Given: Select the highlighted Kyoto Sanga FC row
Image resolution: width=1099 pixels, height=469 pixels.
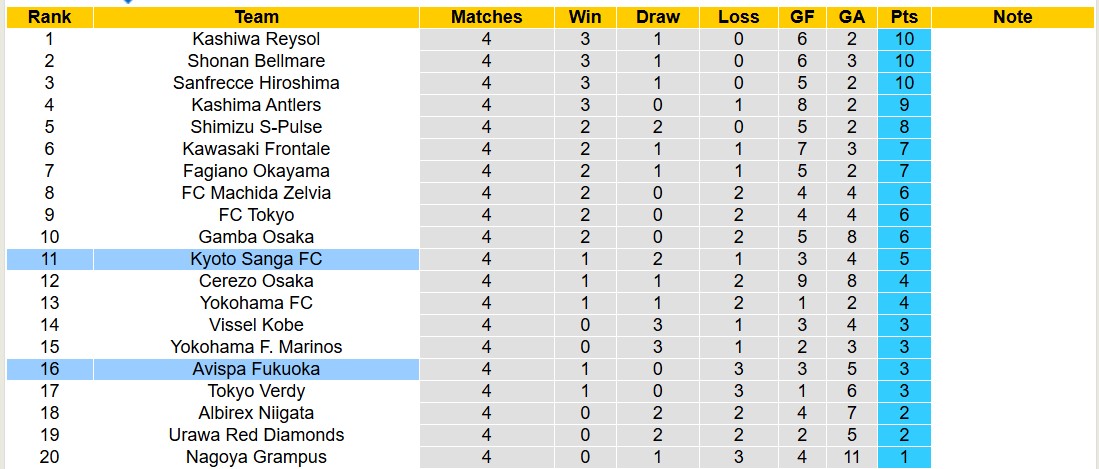Looking at the screenshot, I should point(256,259).
